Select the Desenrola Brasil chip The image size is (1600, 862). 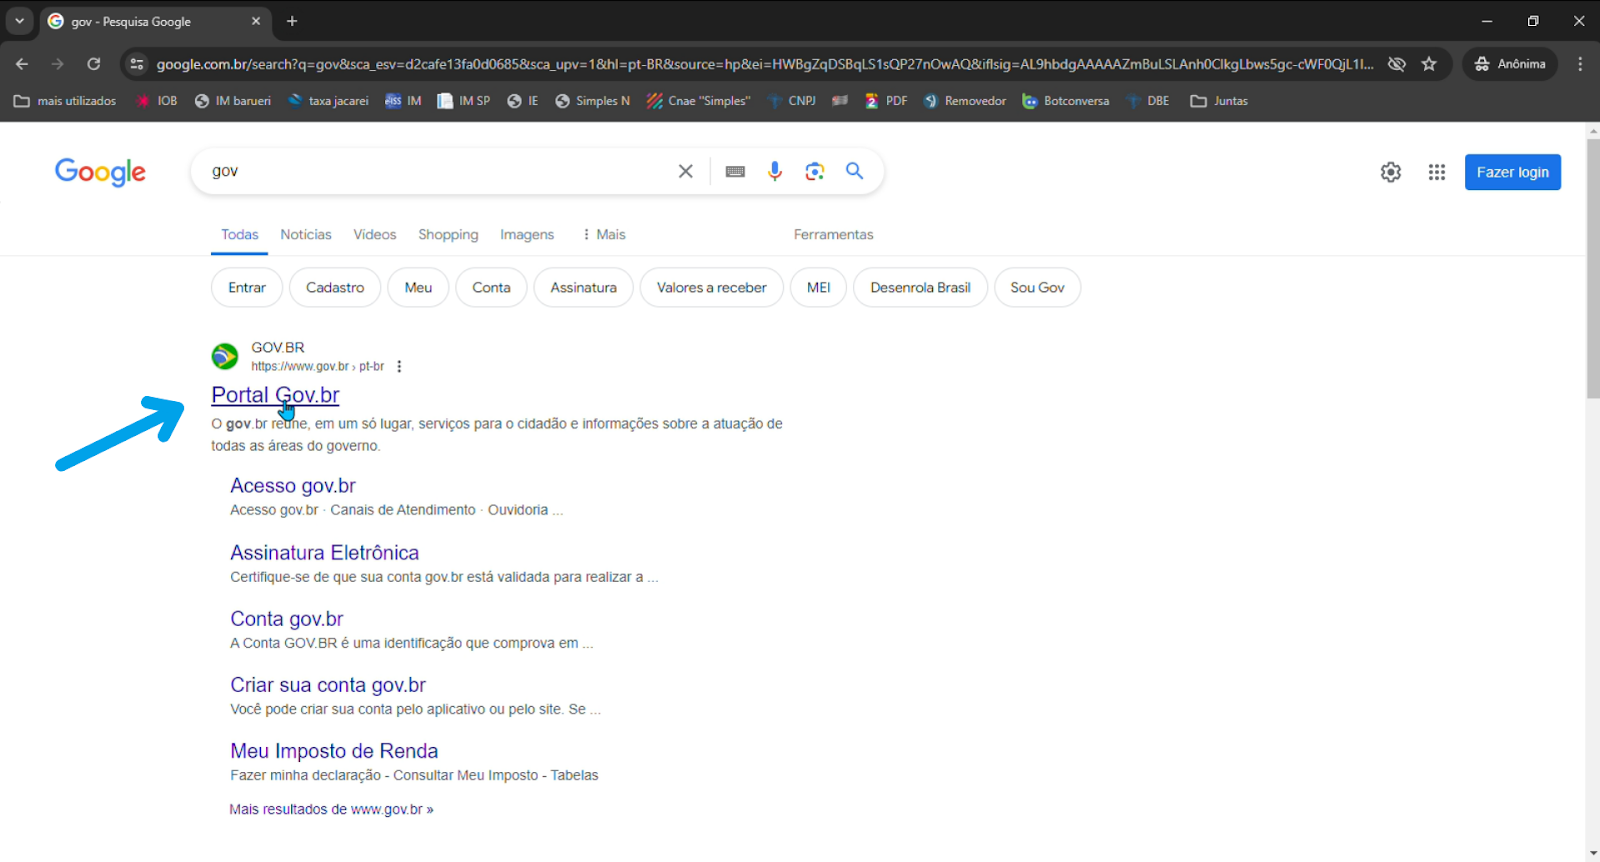coord(920,287)
